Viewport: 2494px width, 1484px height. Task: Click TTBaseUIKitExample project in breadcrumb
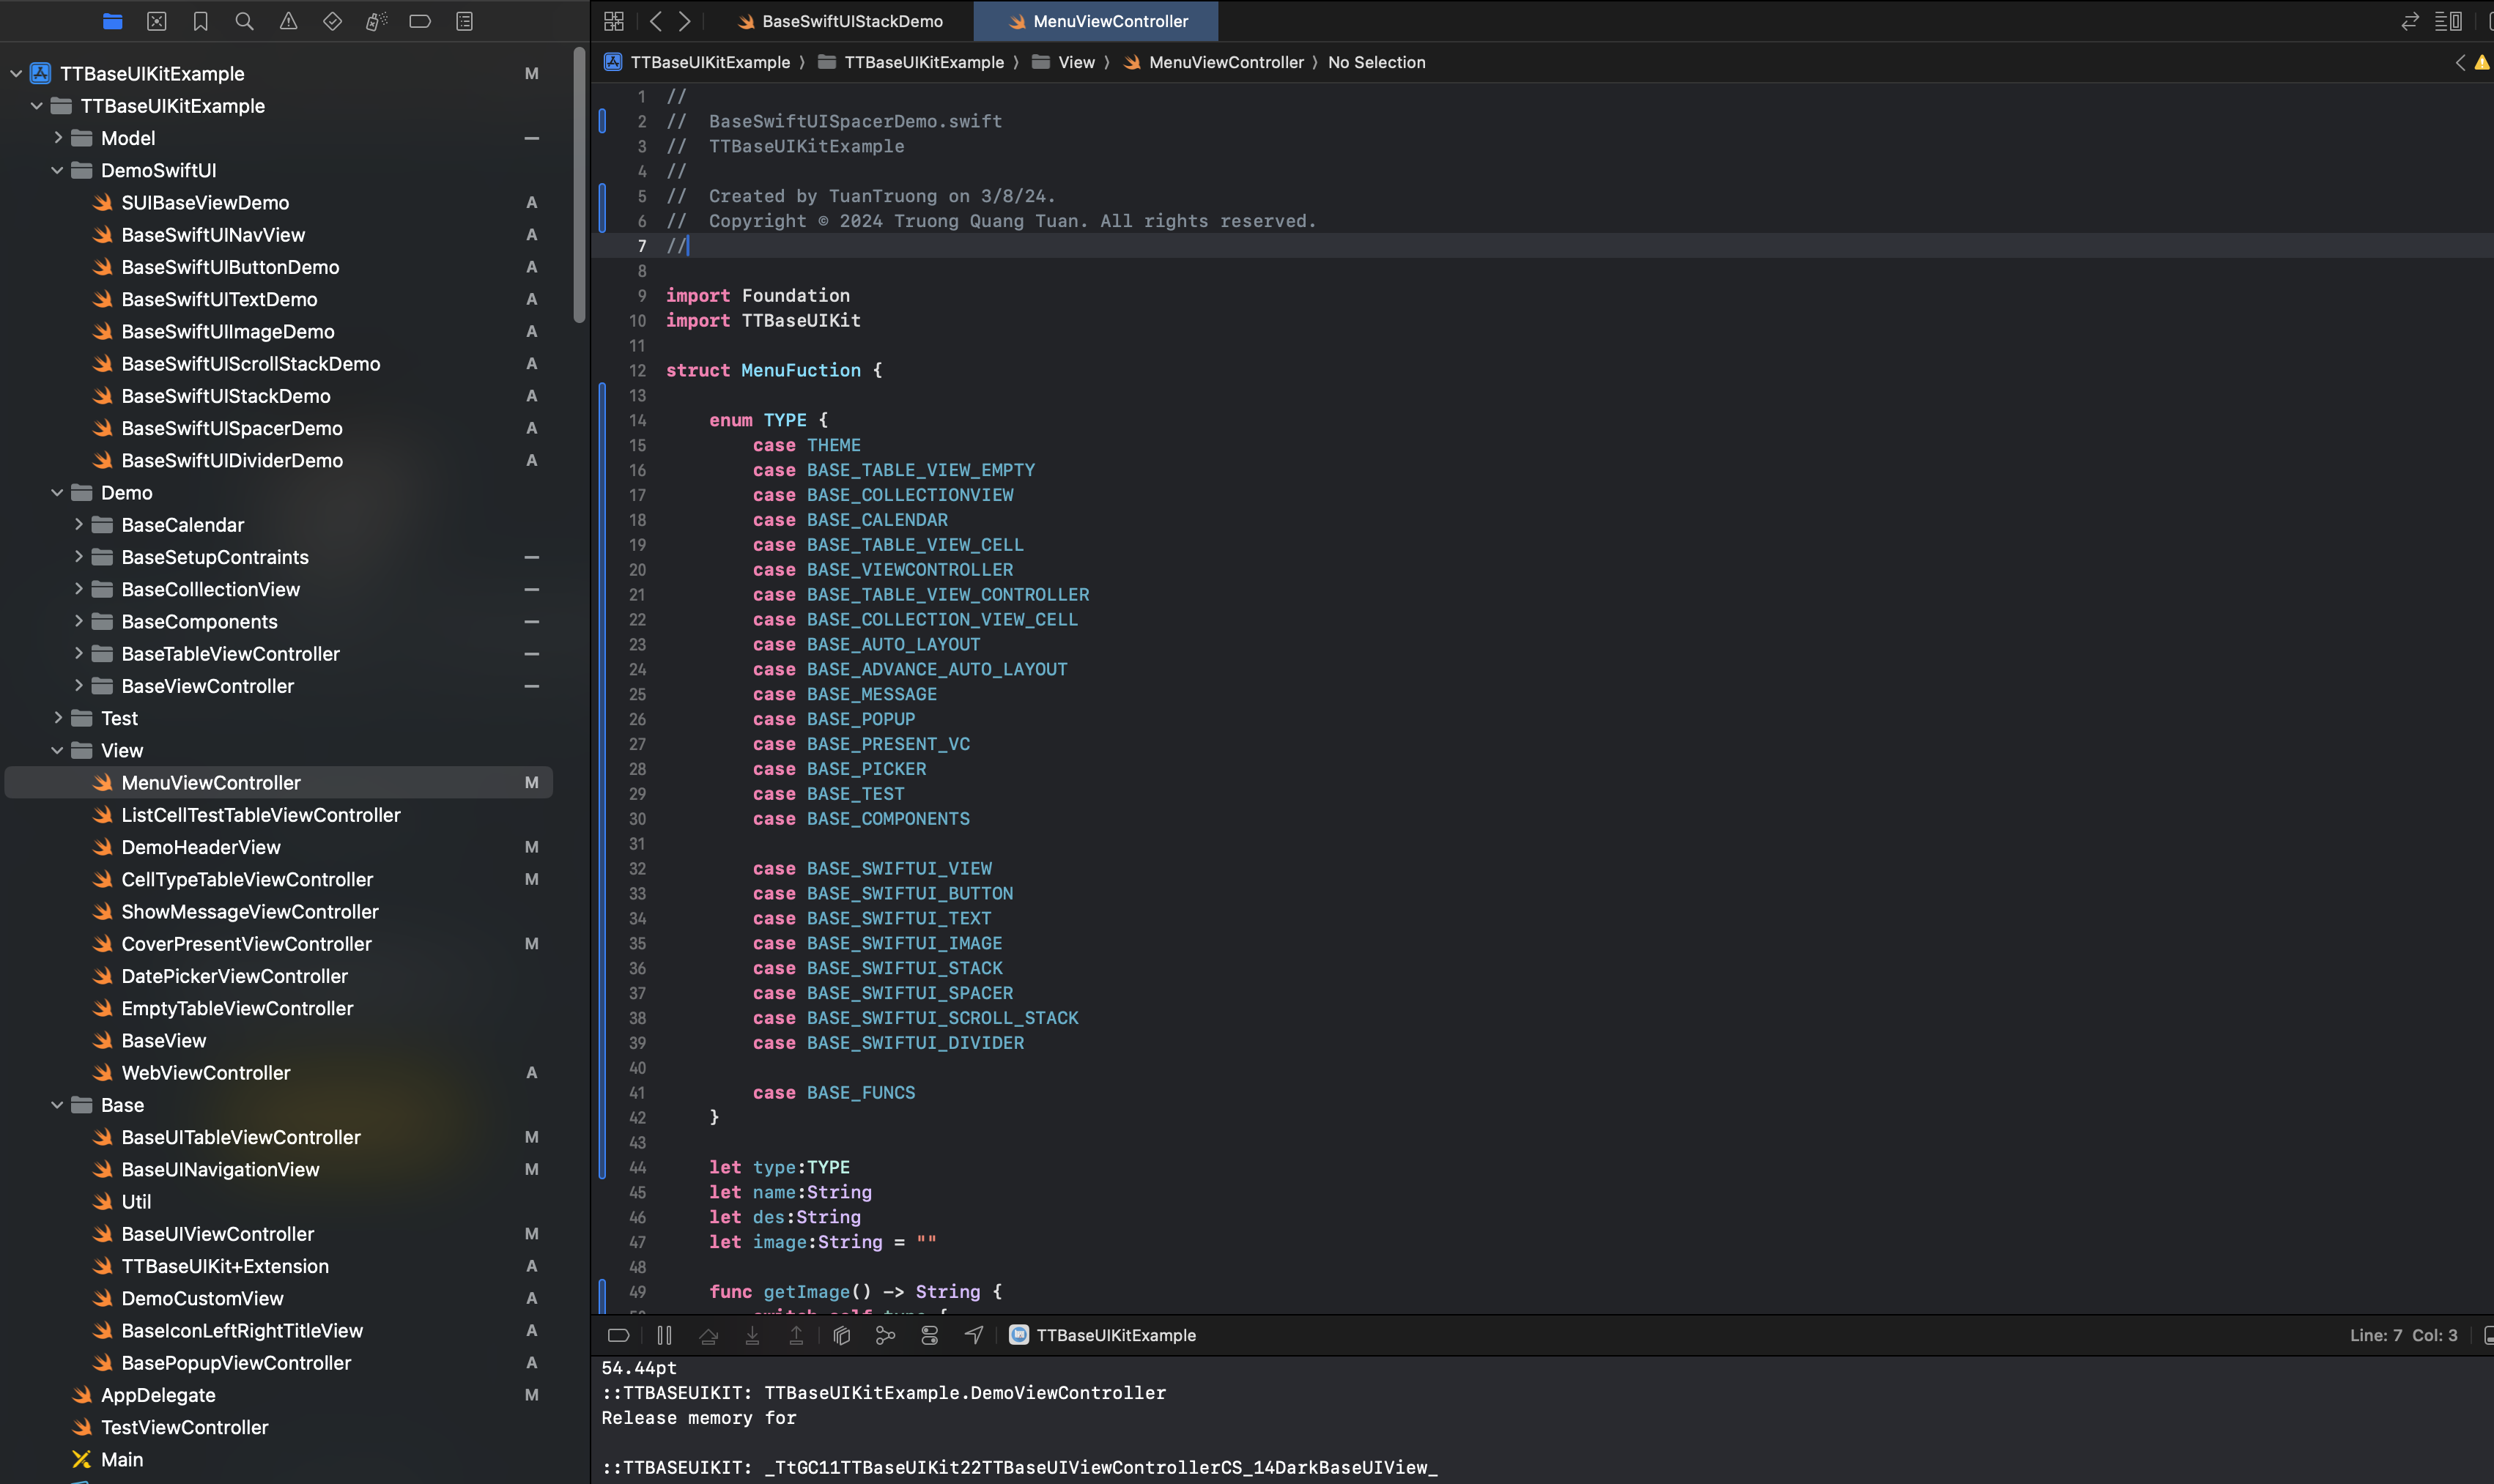point(697,62)
